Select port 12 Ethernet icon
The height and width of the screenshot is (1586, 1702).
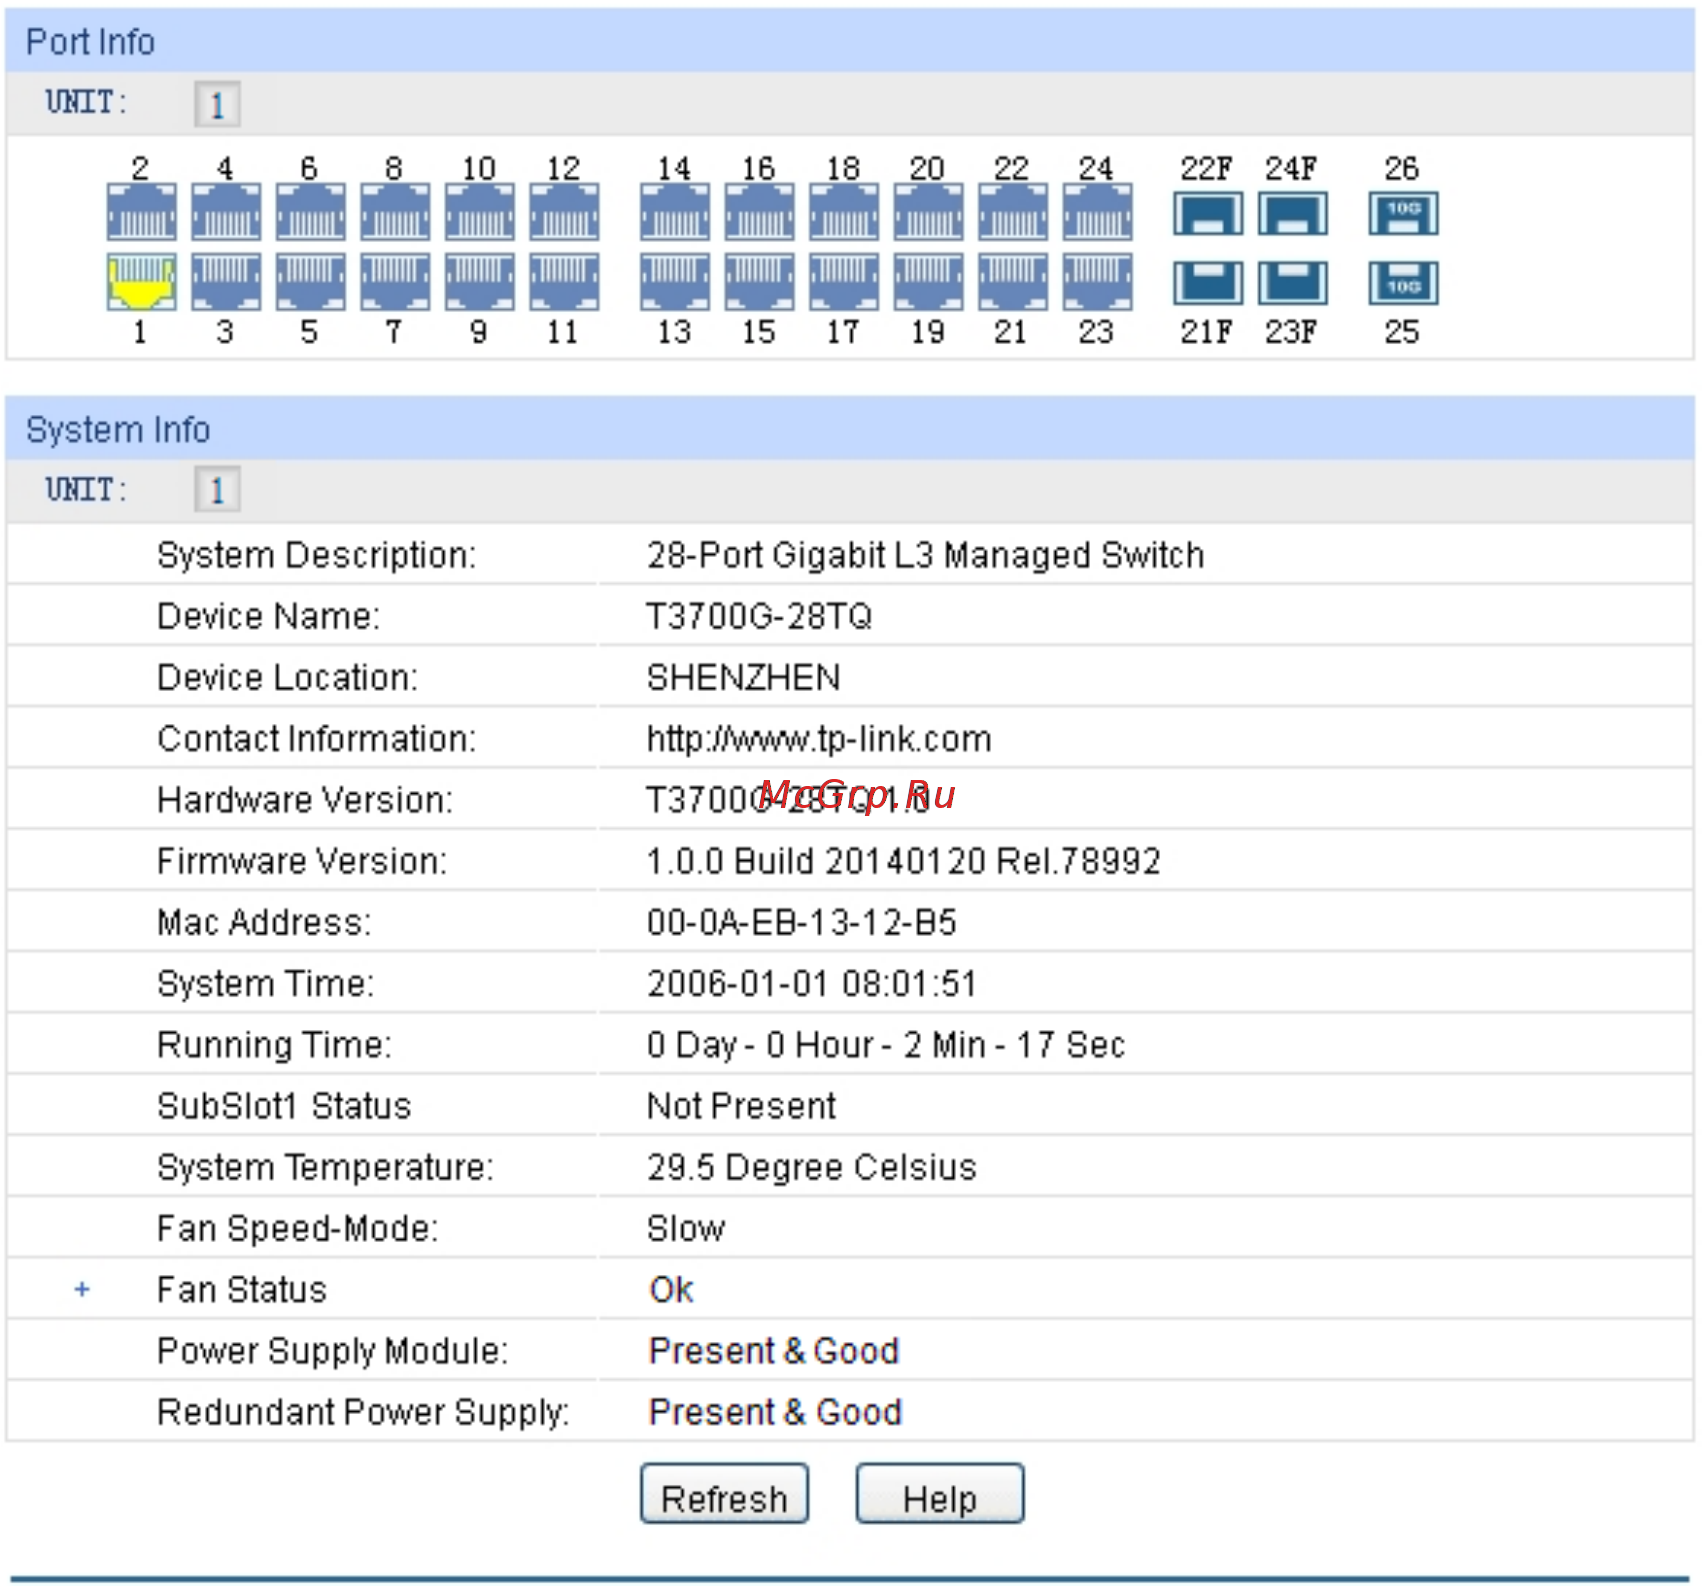[x=564, y=212]
